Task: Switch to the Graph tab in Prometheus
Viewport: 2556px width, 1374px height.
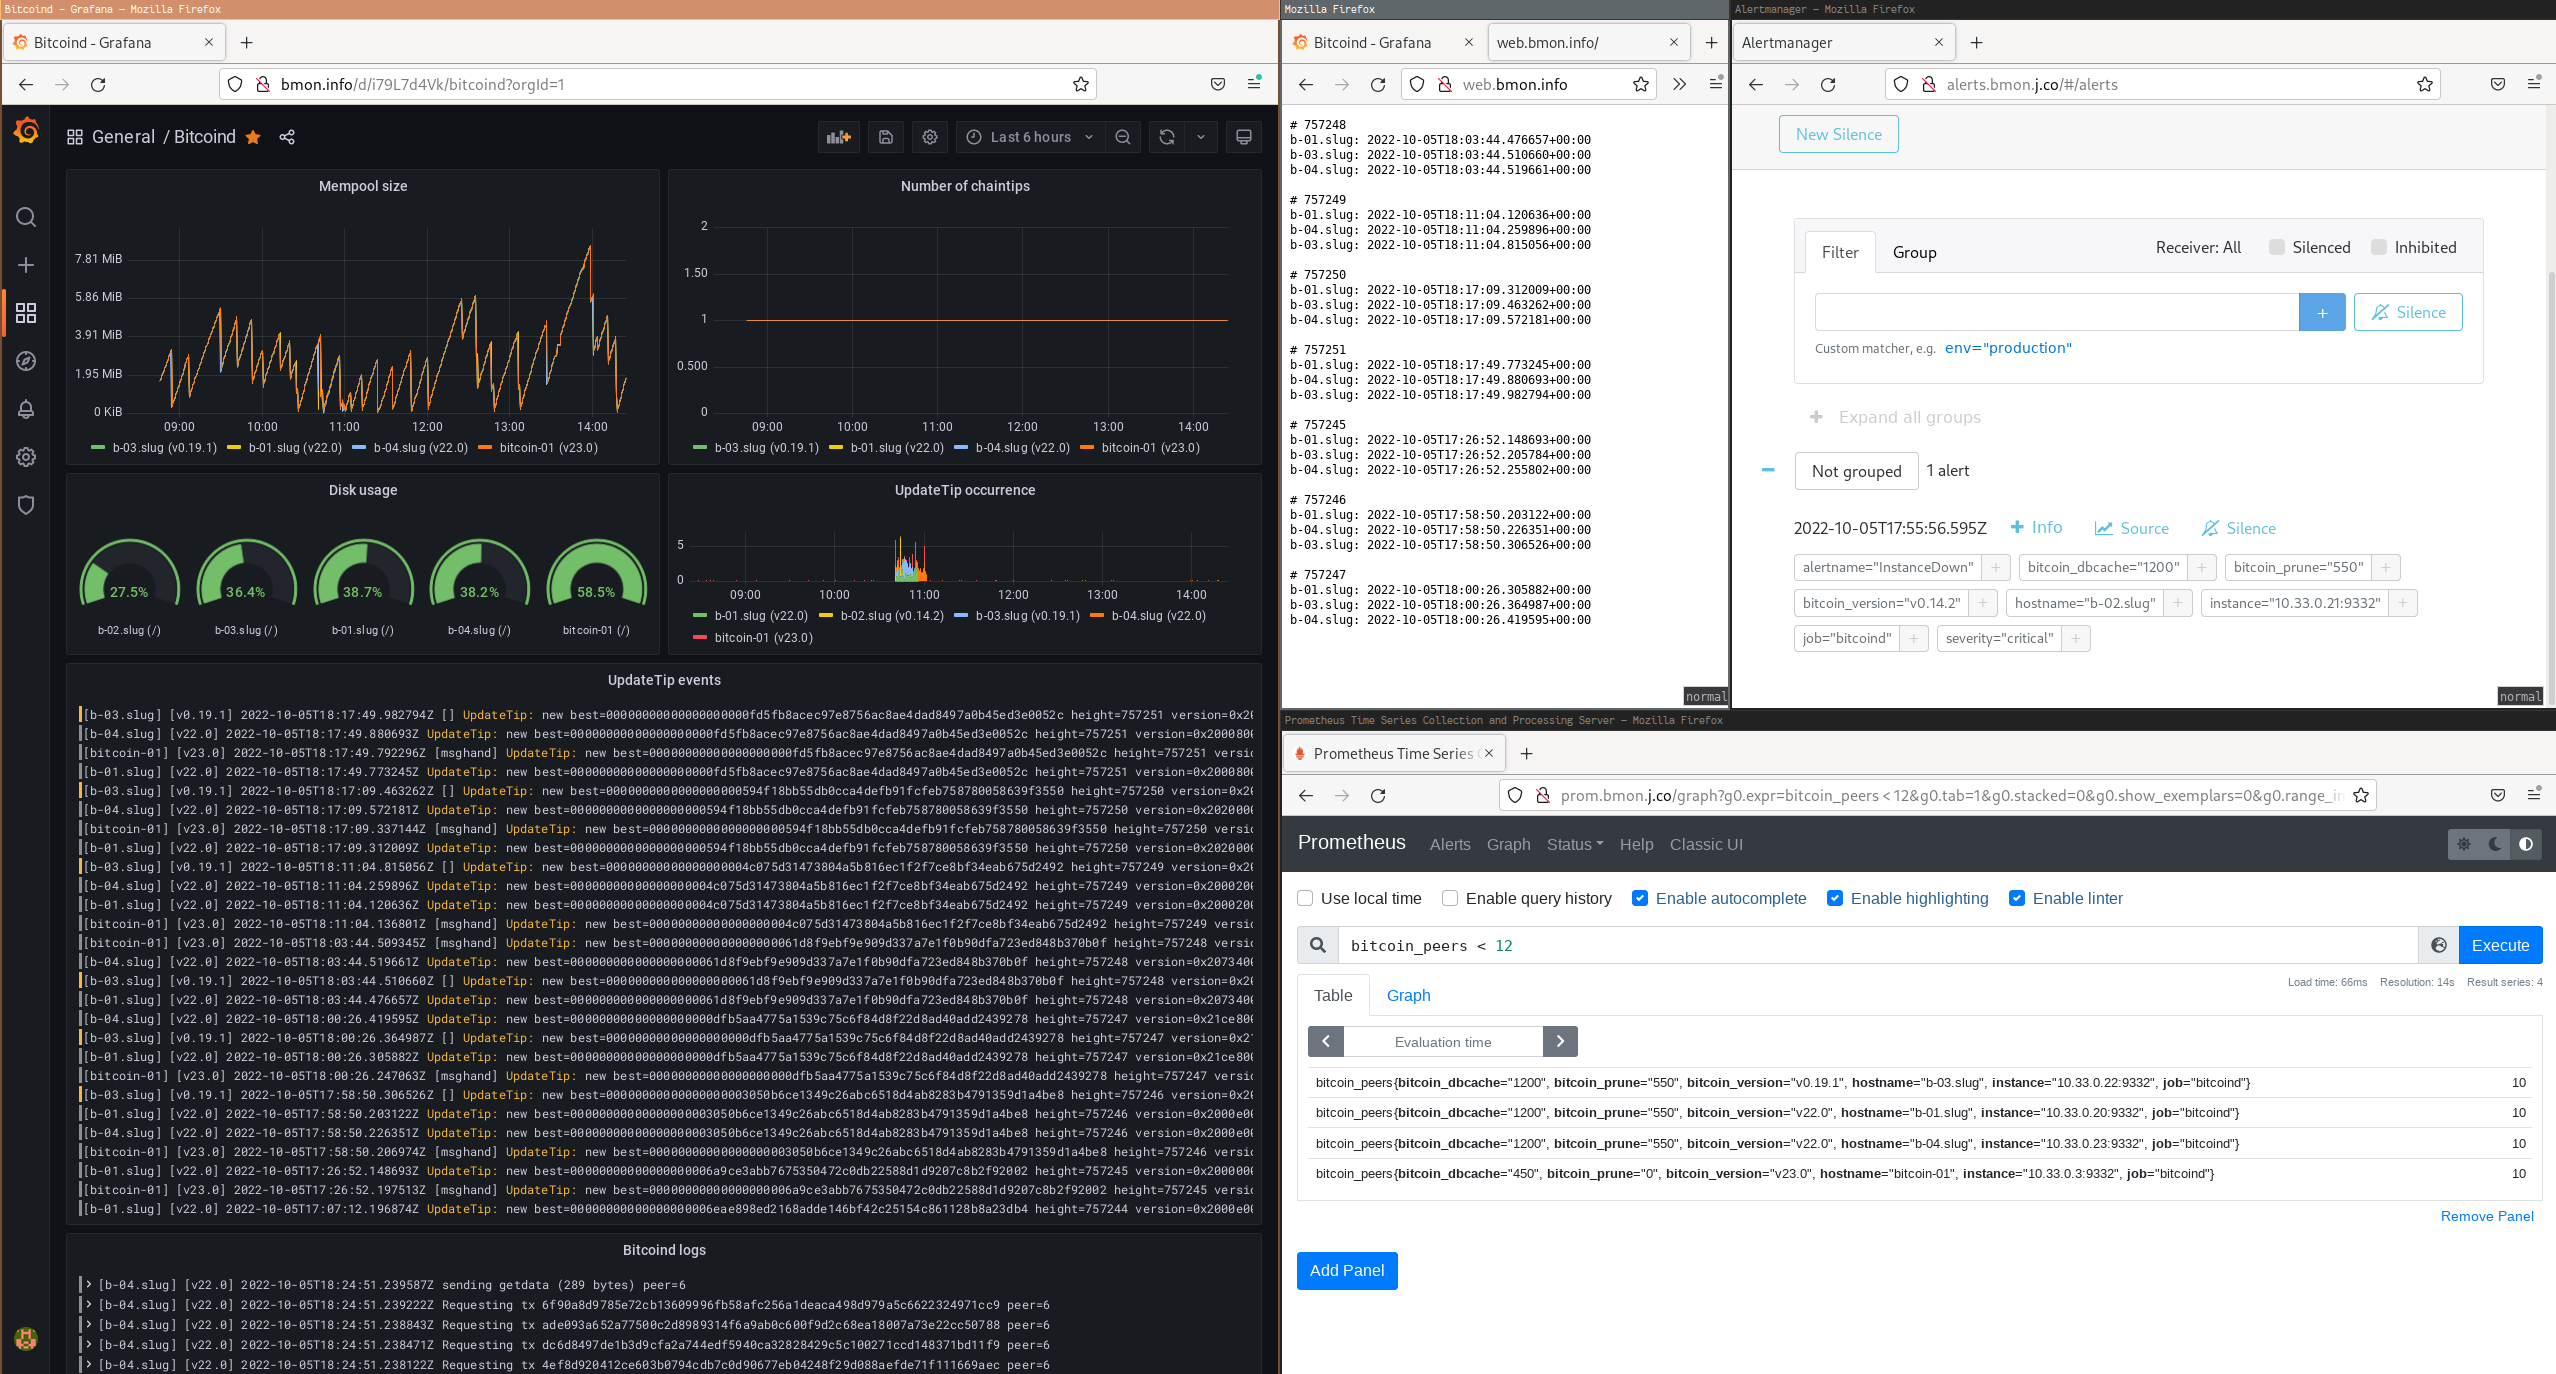Action: [x=1408, y=995]
